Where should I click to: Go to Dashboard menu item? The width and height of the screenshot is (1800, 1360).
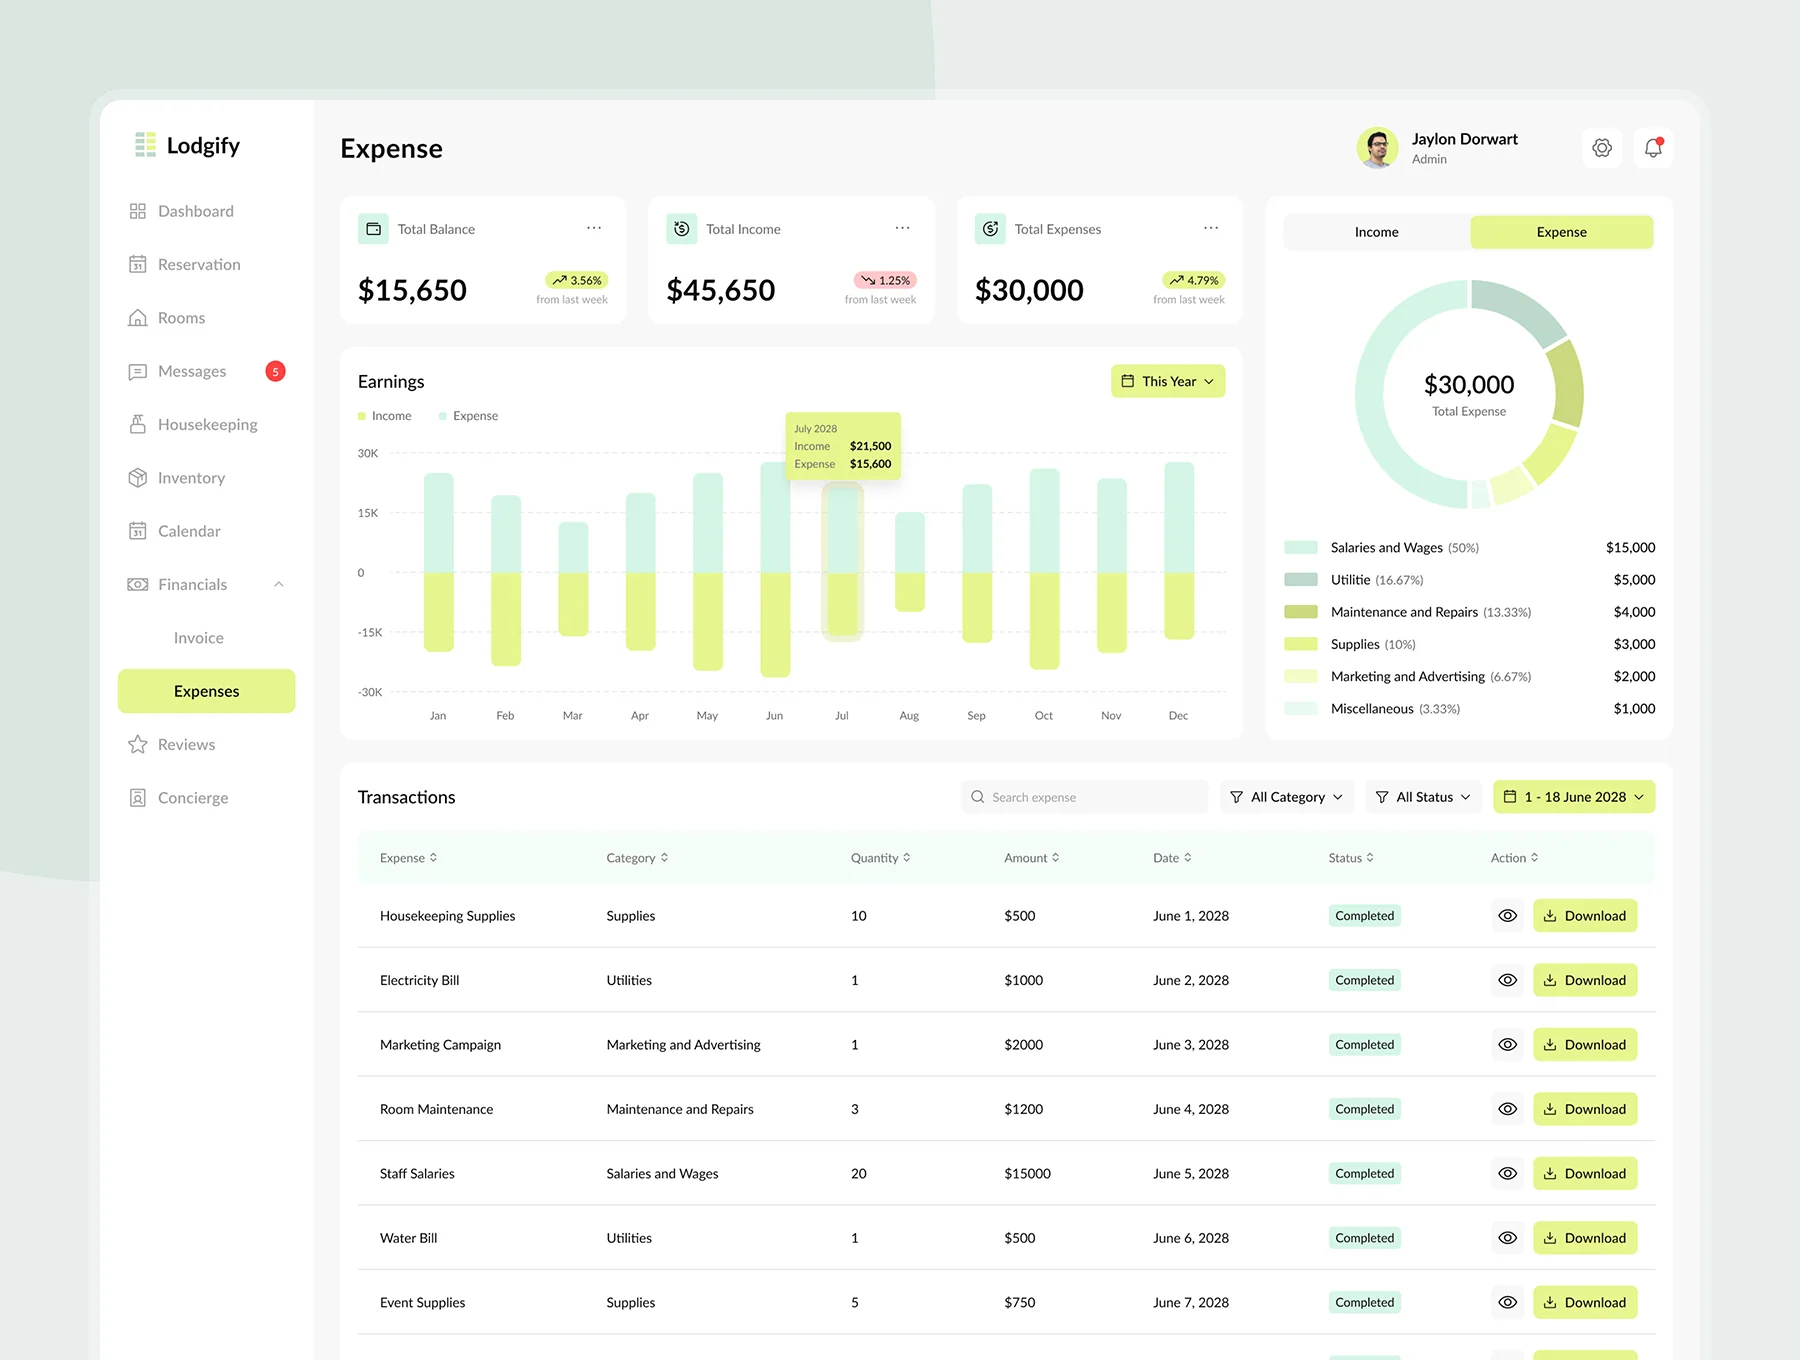click(x=196, y=211)
